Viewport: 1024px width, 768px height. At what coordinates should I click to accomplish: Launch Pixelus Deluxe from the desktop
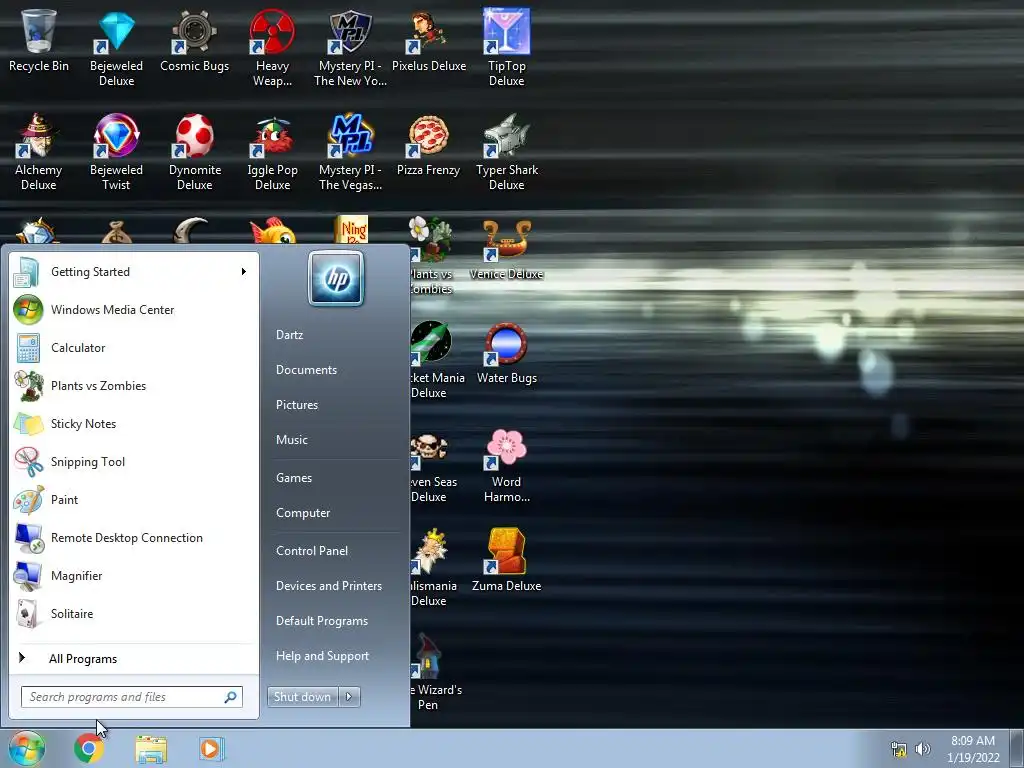(428, 40)
